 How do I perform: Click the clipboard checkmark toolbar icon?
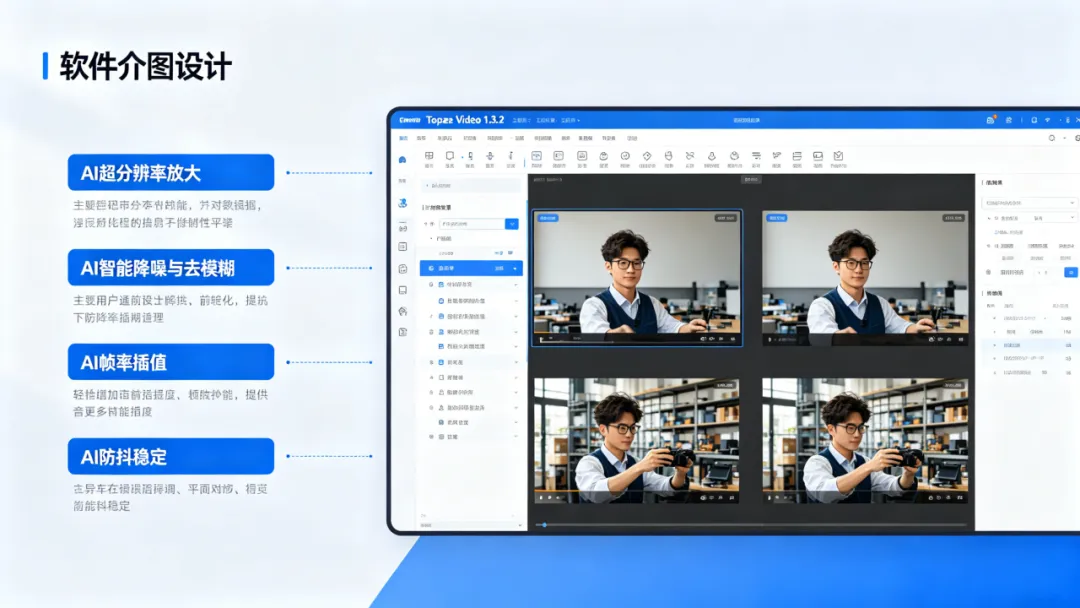[x=838, y=156]
